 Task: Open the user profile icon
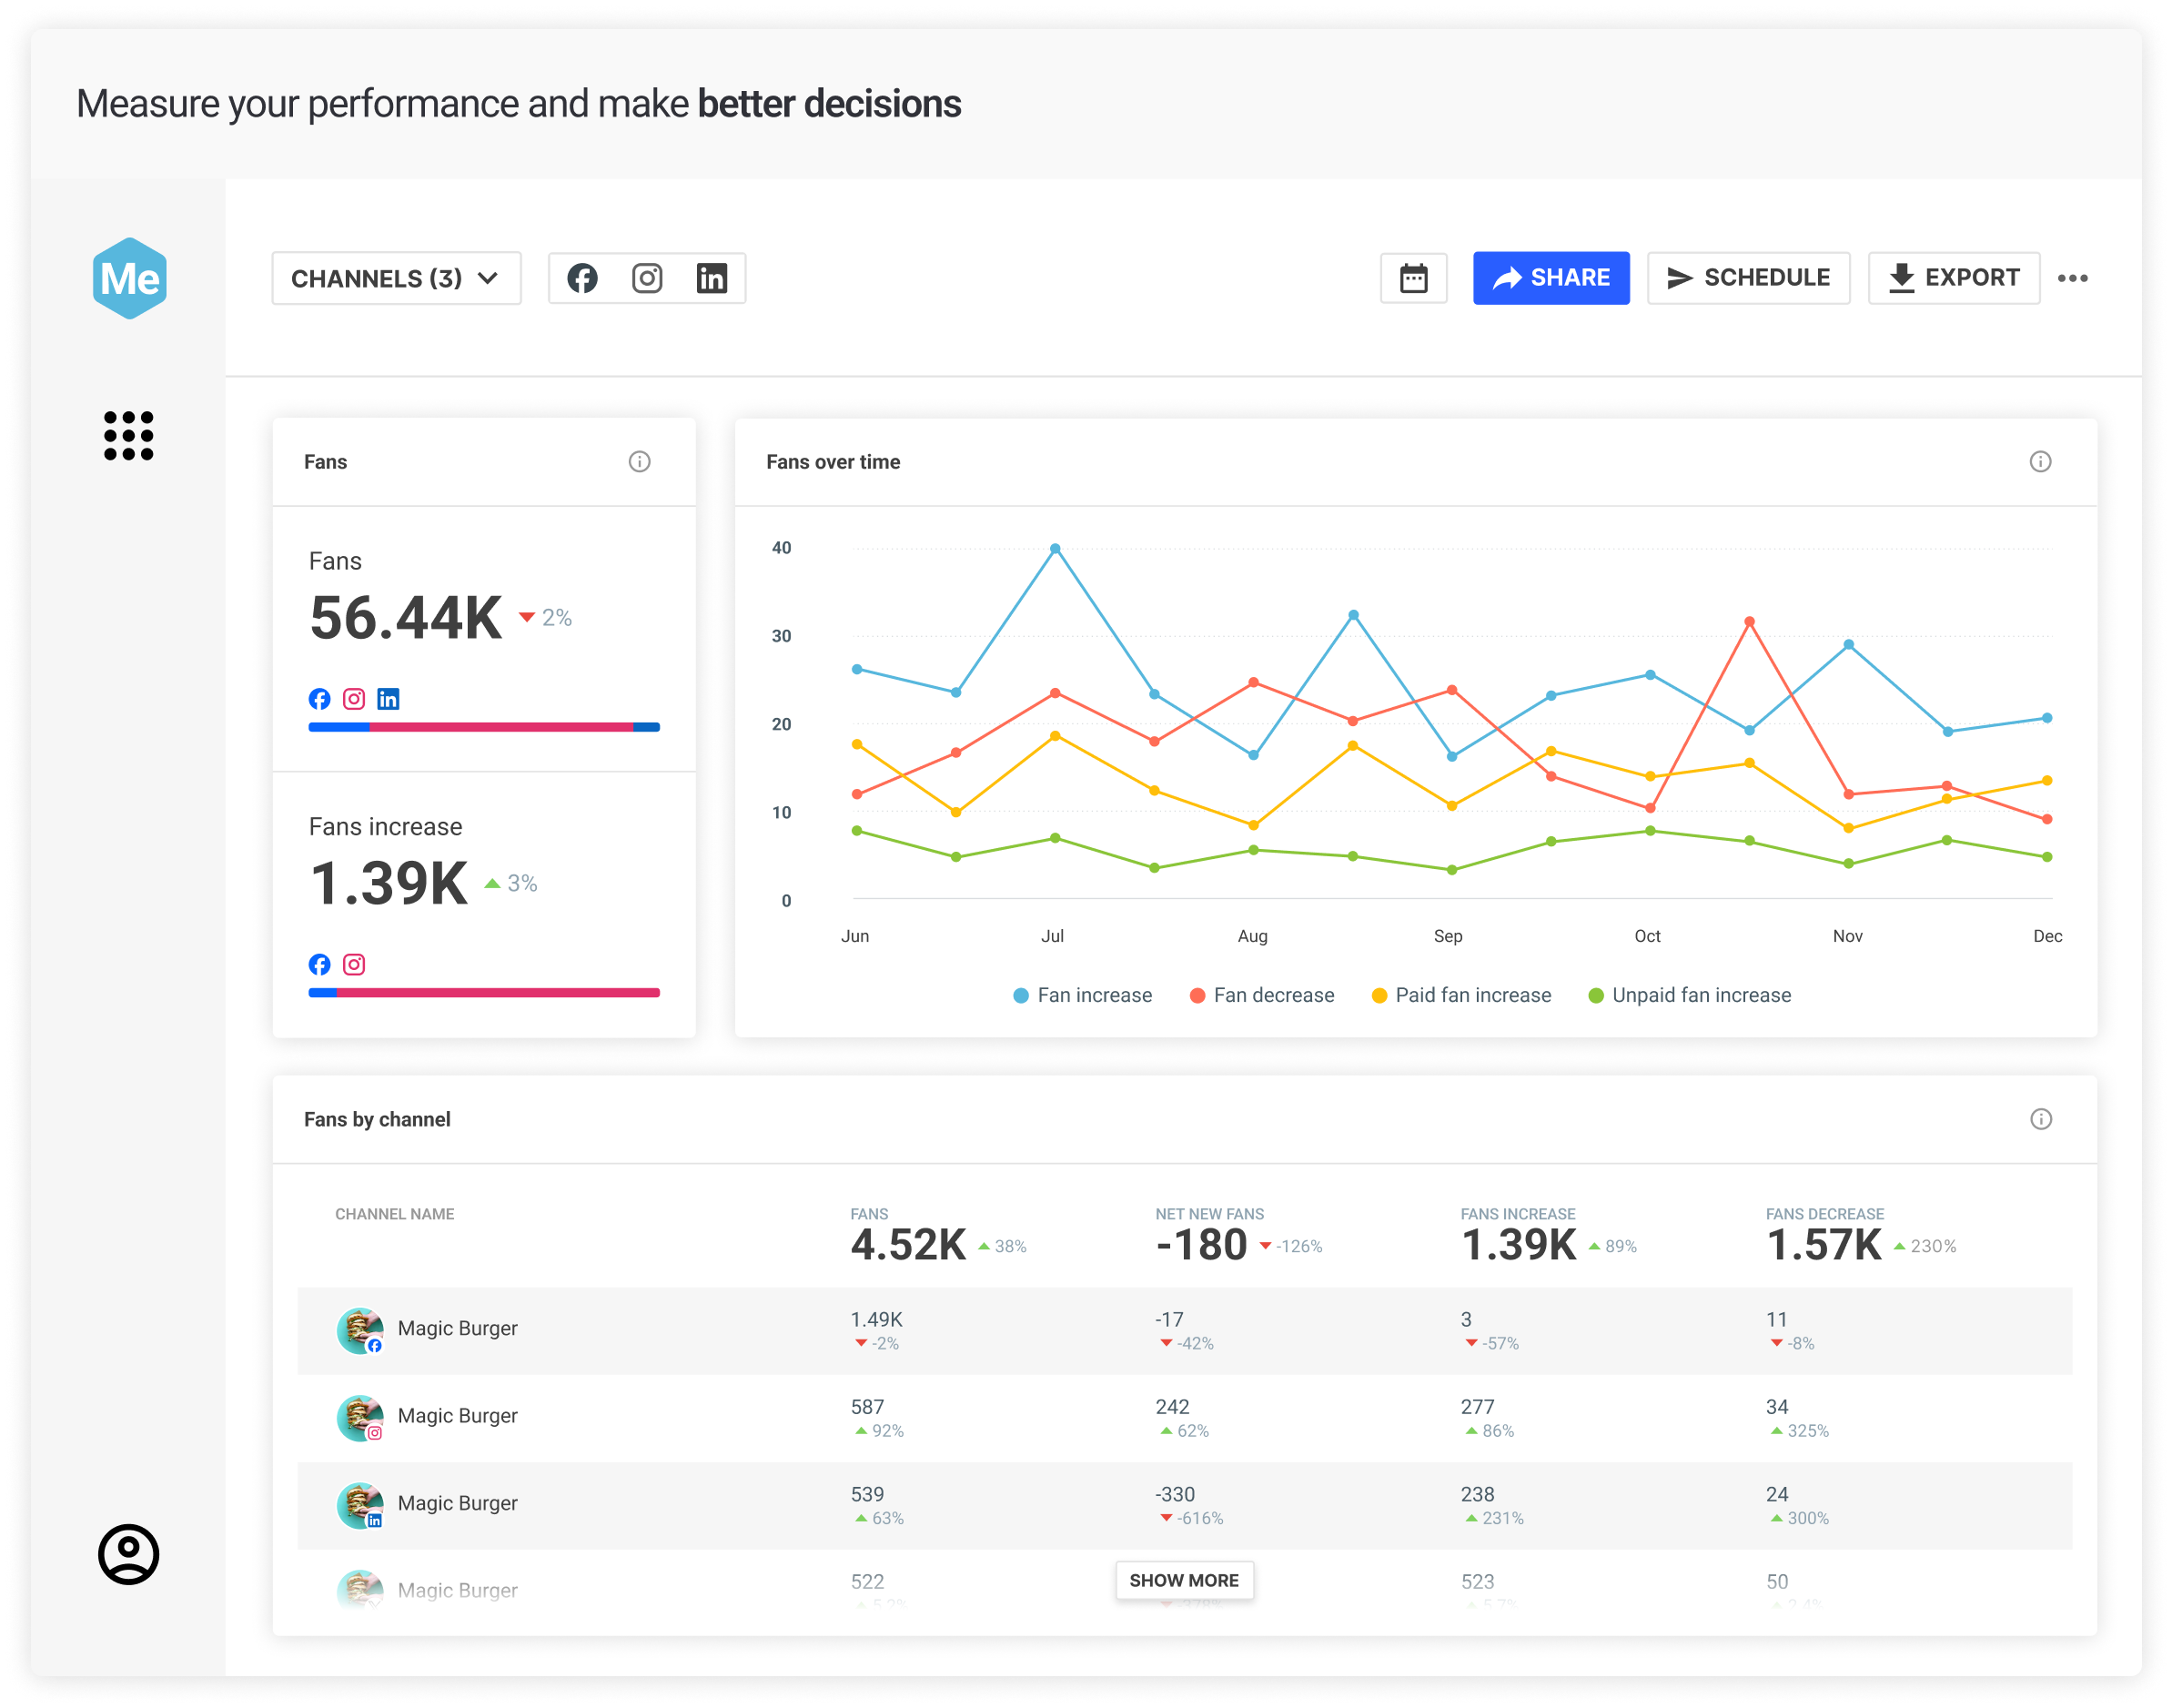click(129, 1553)
